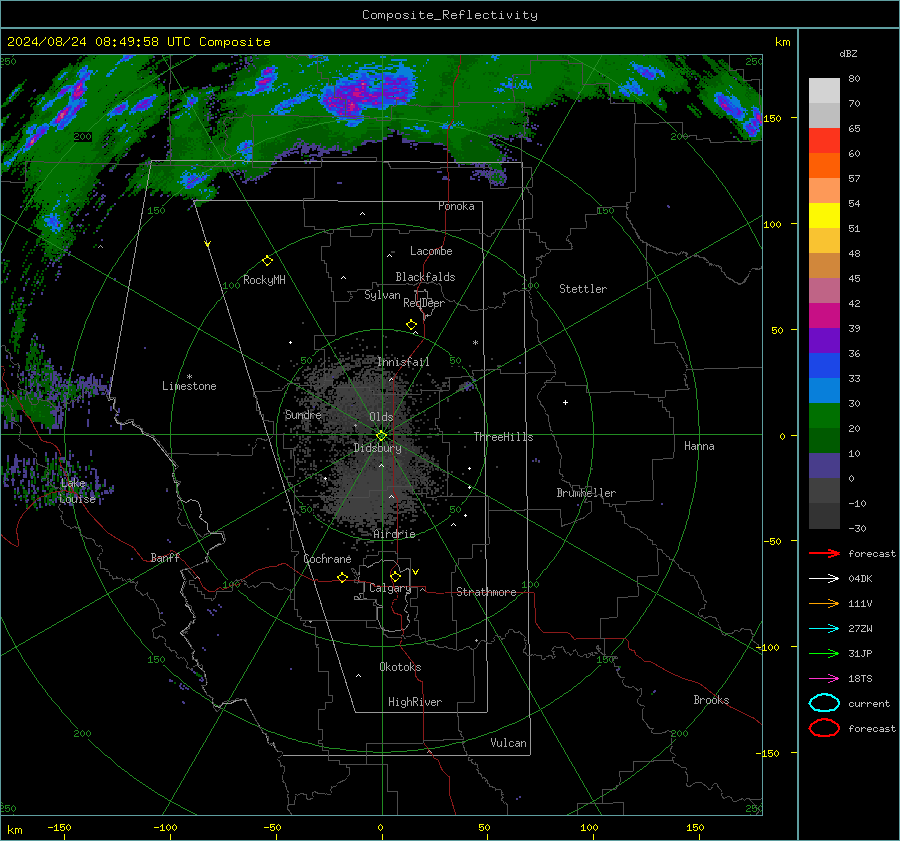Click the asterisk marker above Limestone
The image size is (900, 841).
(189, 377)
